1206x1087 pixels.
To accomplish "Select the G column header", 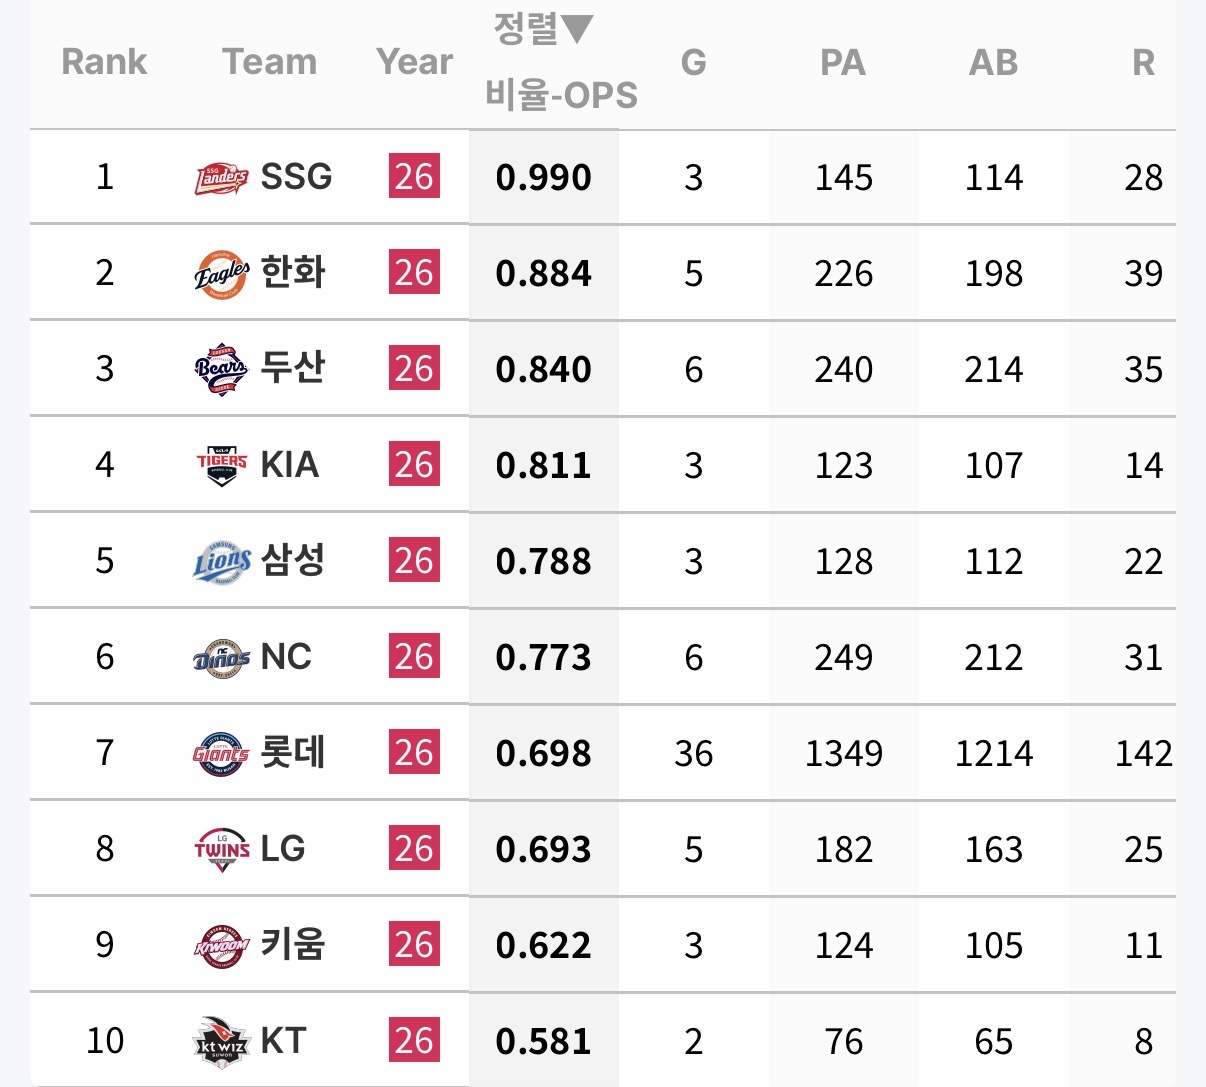I will coord(693,62).
